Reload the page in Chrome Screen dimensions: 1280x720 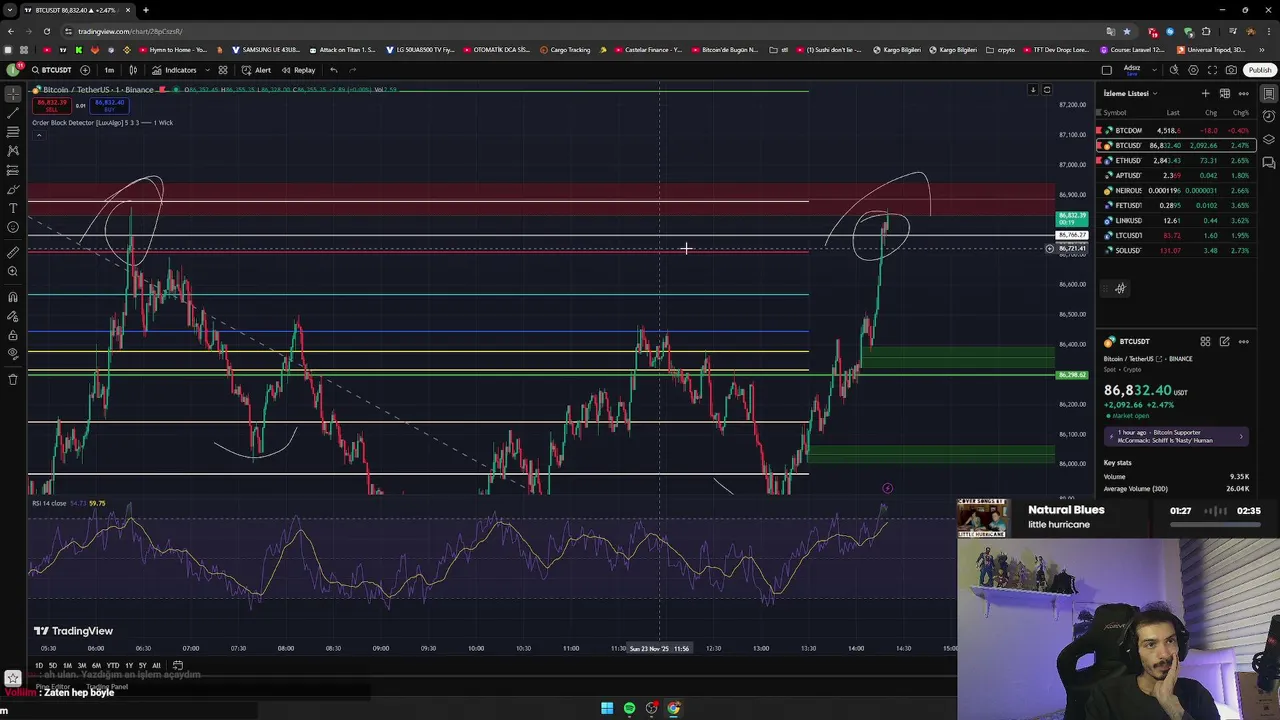pos(47,31)
